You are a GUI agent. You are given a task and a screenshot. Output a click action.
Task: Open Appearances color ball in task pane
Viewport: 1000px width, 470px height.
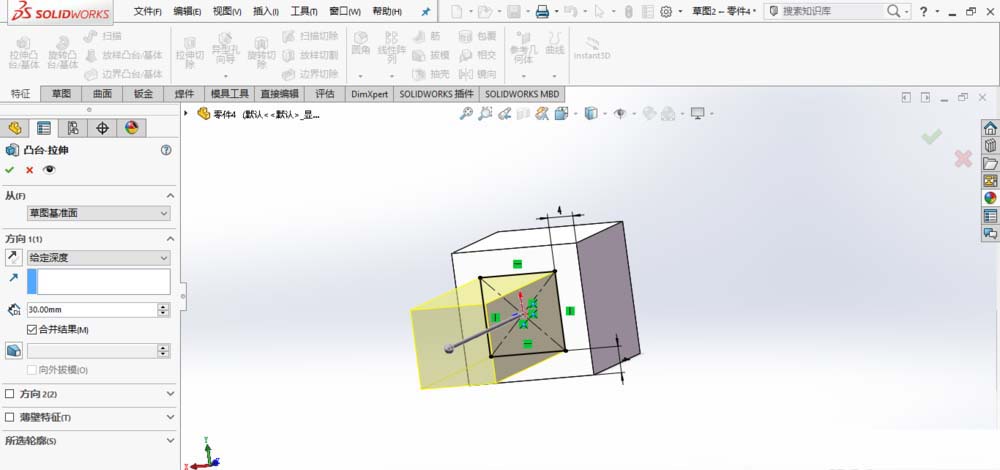(990, 198)
